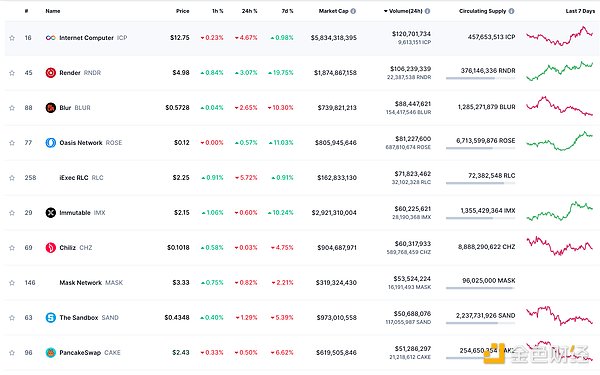Star Internet Computer to add to watchlist
The height and width of the screenshot is (375, 600).
[x=12, y=38]
